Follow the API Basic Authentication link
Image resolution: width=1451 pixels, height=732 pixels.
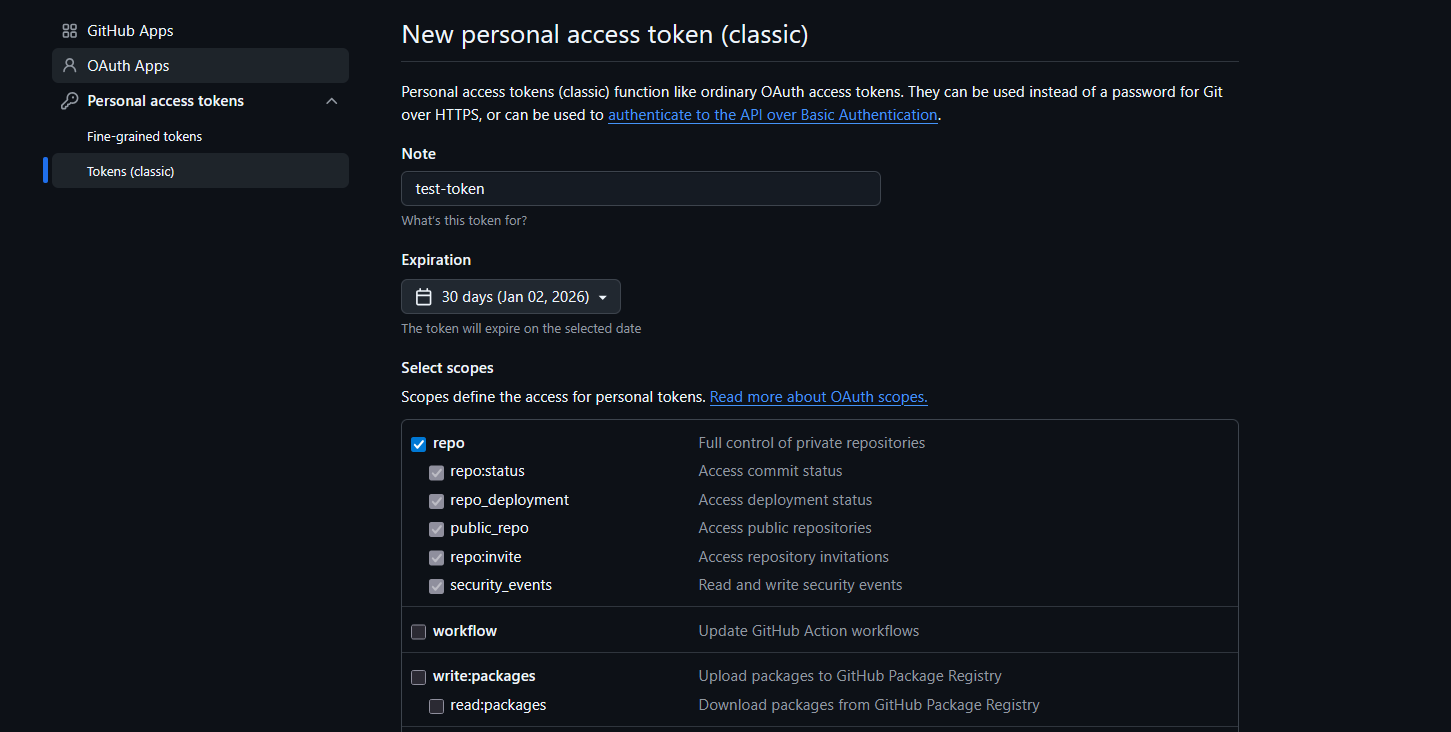point(772,115)
